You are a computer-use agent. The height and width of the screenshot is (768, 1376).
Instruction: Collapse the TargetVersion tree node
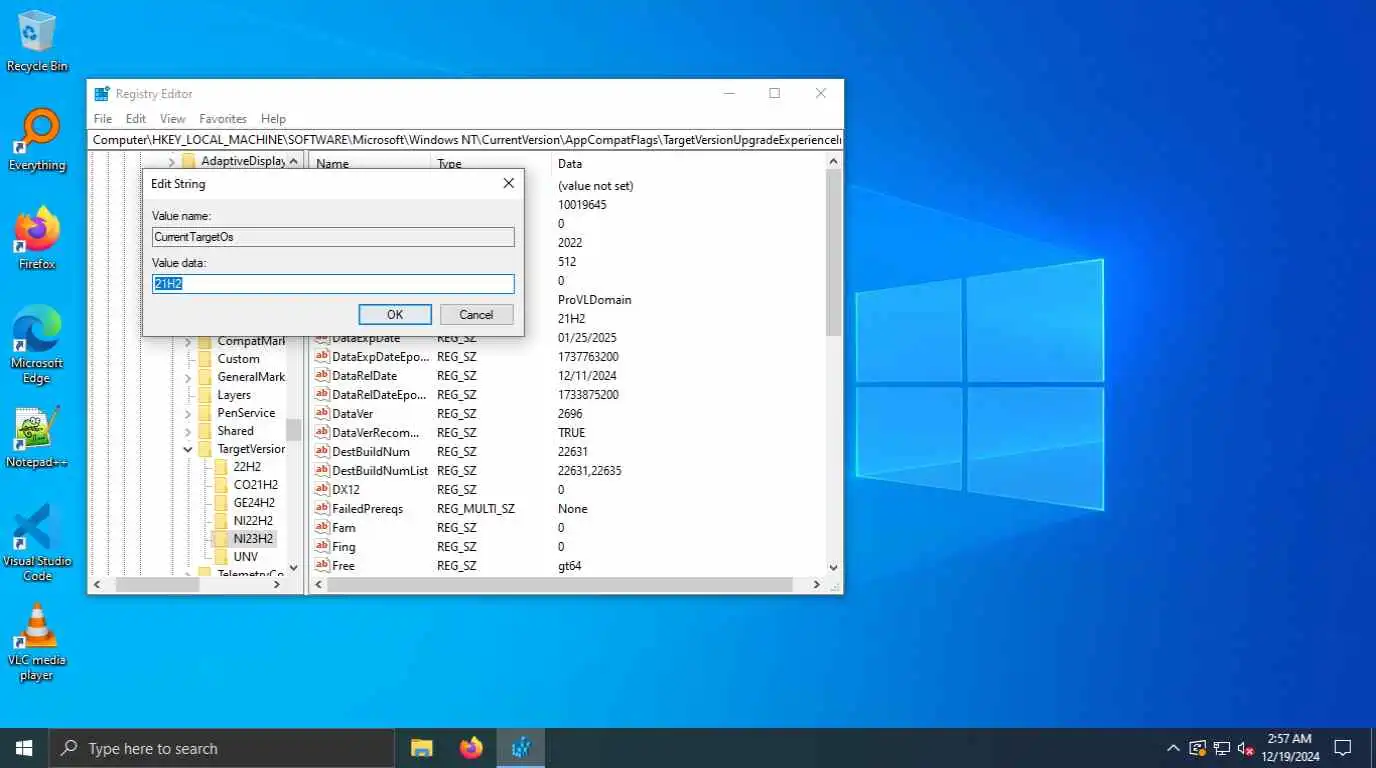coord(188,449)
